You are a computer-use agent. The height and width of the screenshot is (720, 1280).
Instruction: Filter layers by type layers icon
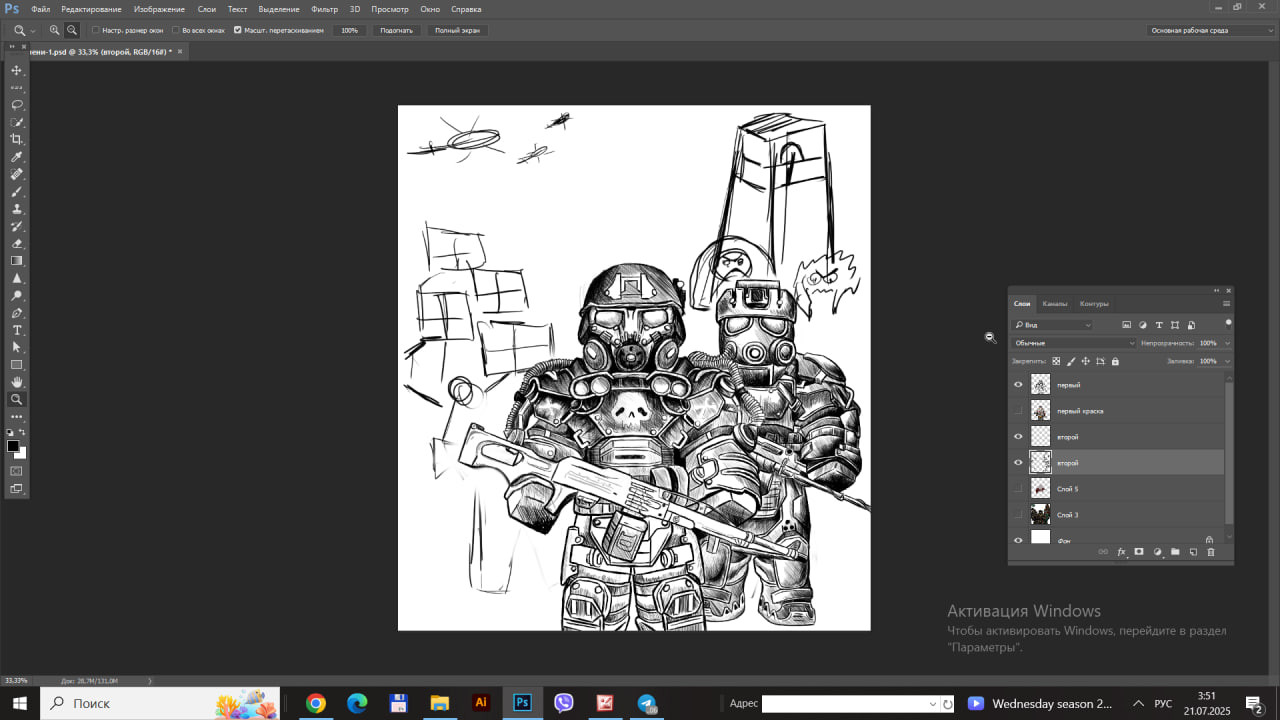point(1159,325)
